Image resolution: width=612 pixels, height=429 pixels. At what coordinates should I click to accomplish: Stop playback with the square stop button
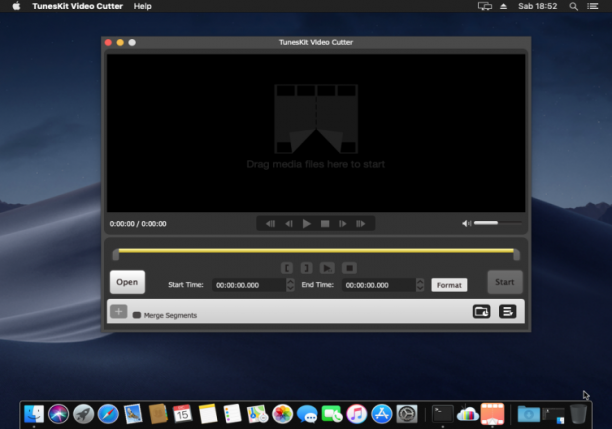click(x=325, y=224)
